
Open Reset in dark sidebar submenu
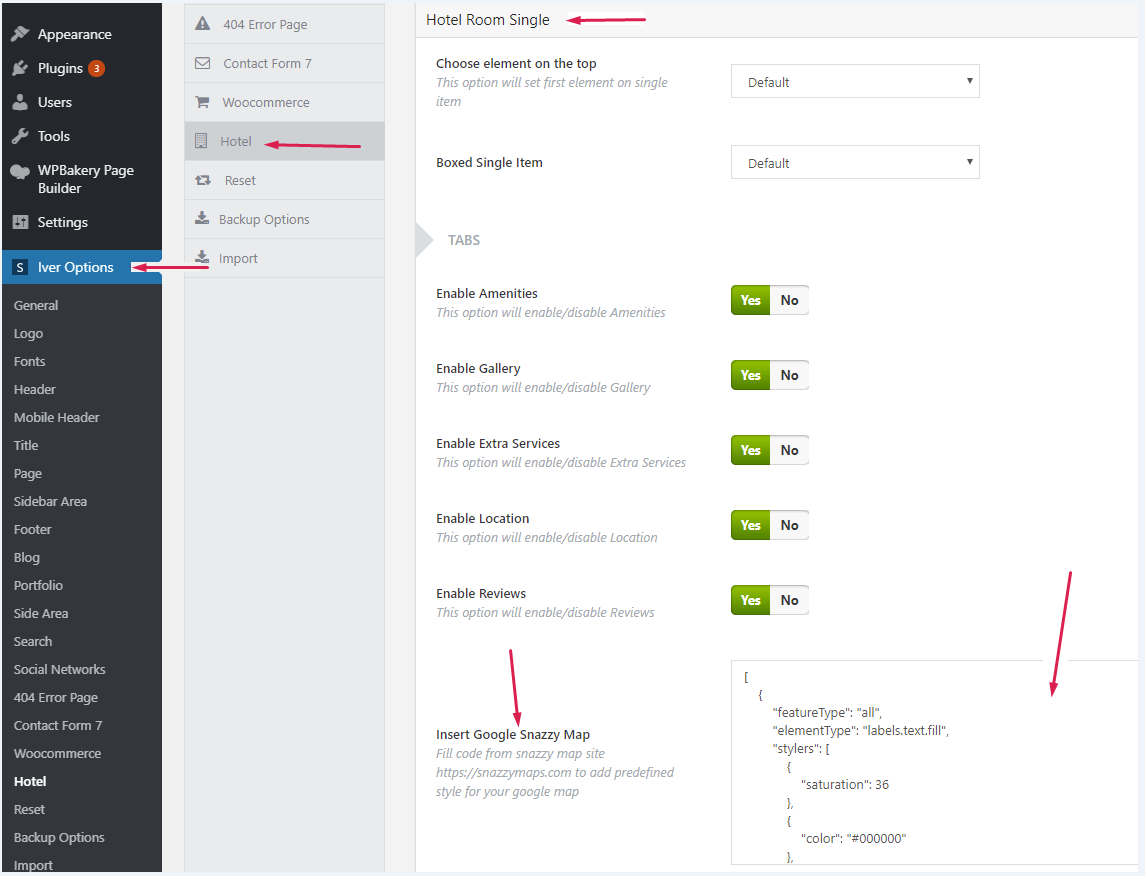point(29,809)
